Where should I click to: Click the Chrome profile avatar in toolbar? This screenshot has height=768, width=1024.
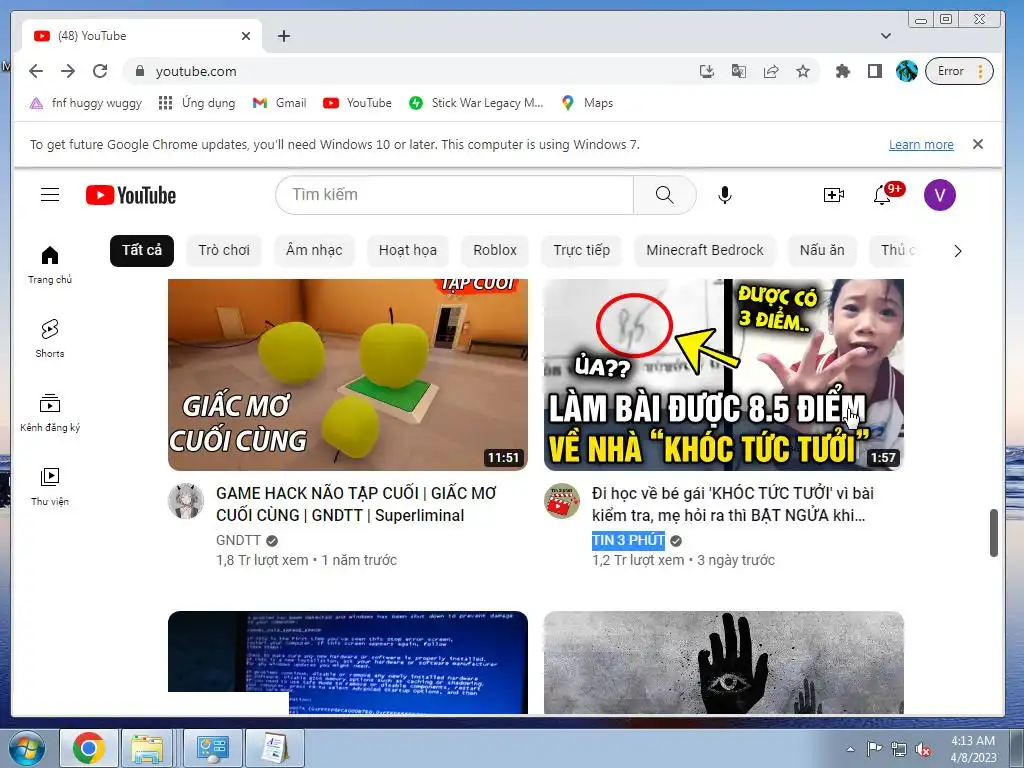click(906, 71)
